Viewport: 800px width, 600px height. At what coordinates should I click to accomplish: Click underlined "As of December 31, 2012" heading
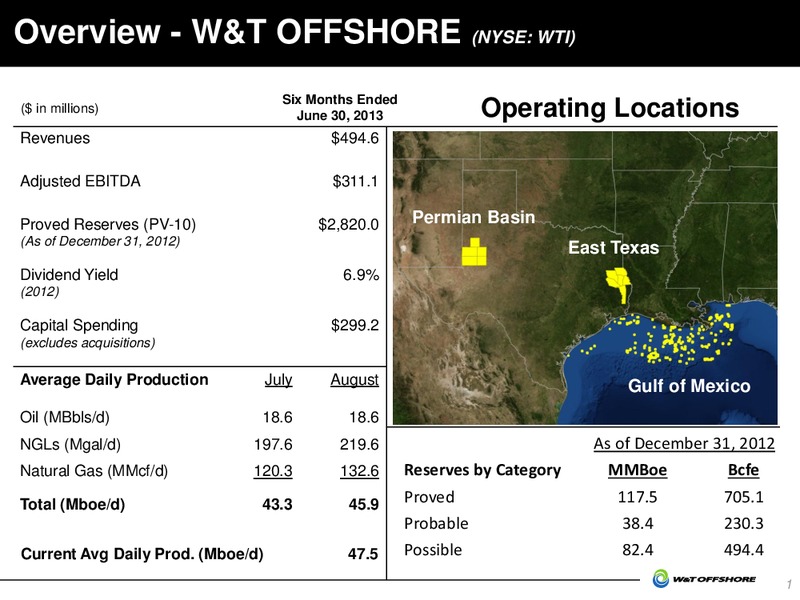pos(684,443)
